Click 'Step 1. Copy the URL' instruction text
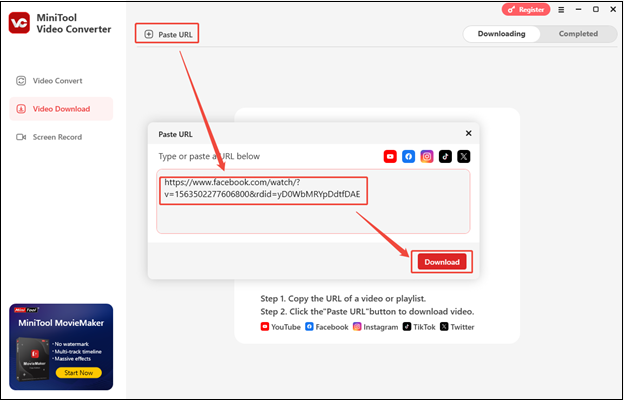This screenshot has height=400, width=624. [x=343, y=299]
